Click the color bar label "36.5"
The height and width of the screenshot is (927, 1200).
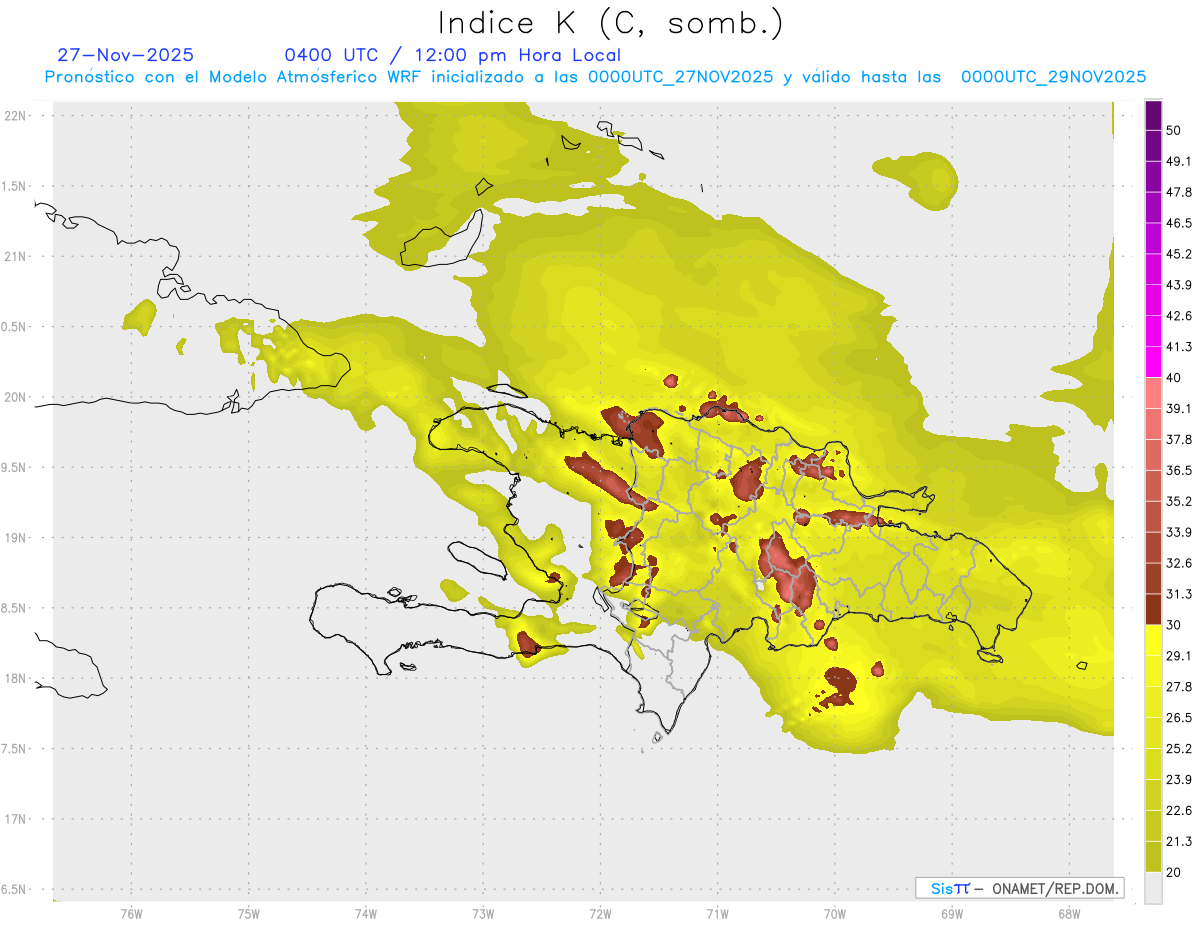[x=1178, y=470]
